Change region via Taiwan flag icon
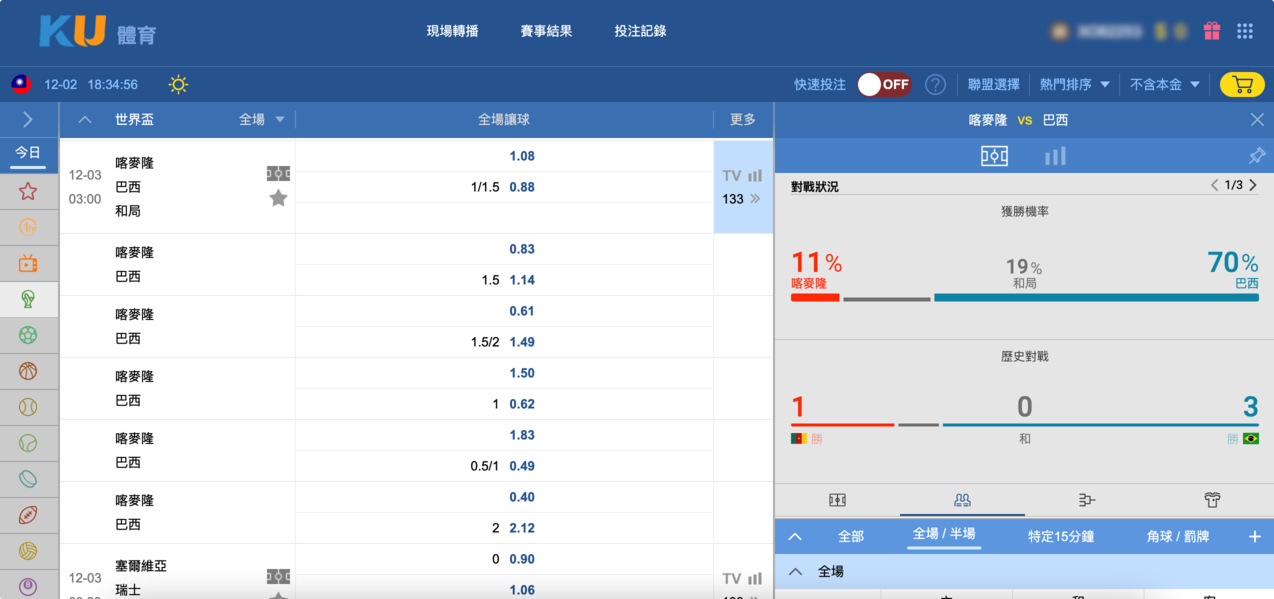1274x599 pixels. [x=21, y=84]
